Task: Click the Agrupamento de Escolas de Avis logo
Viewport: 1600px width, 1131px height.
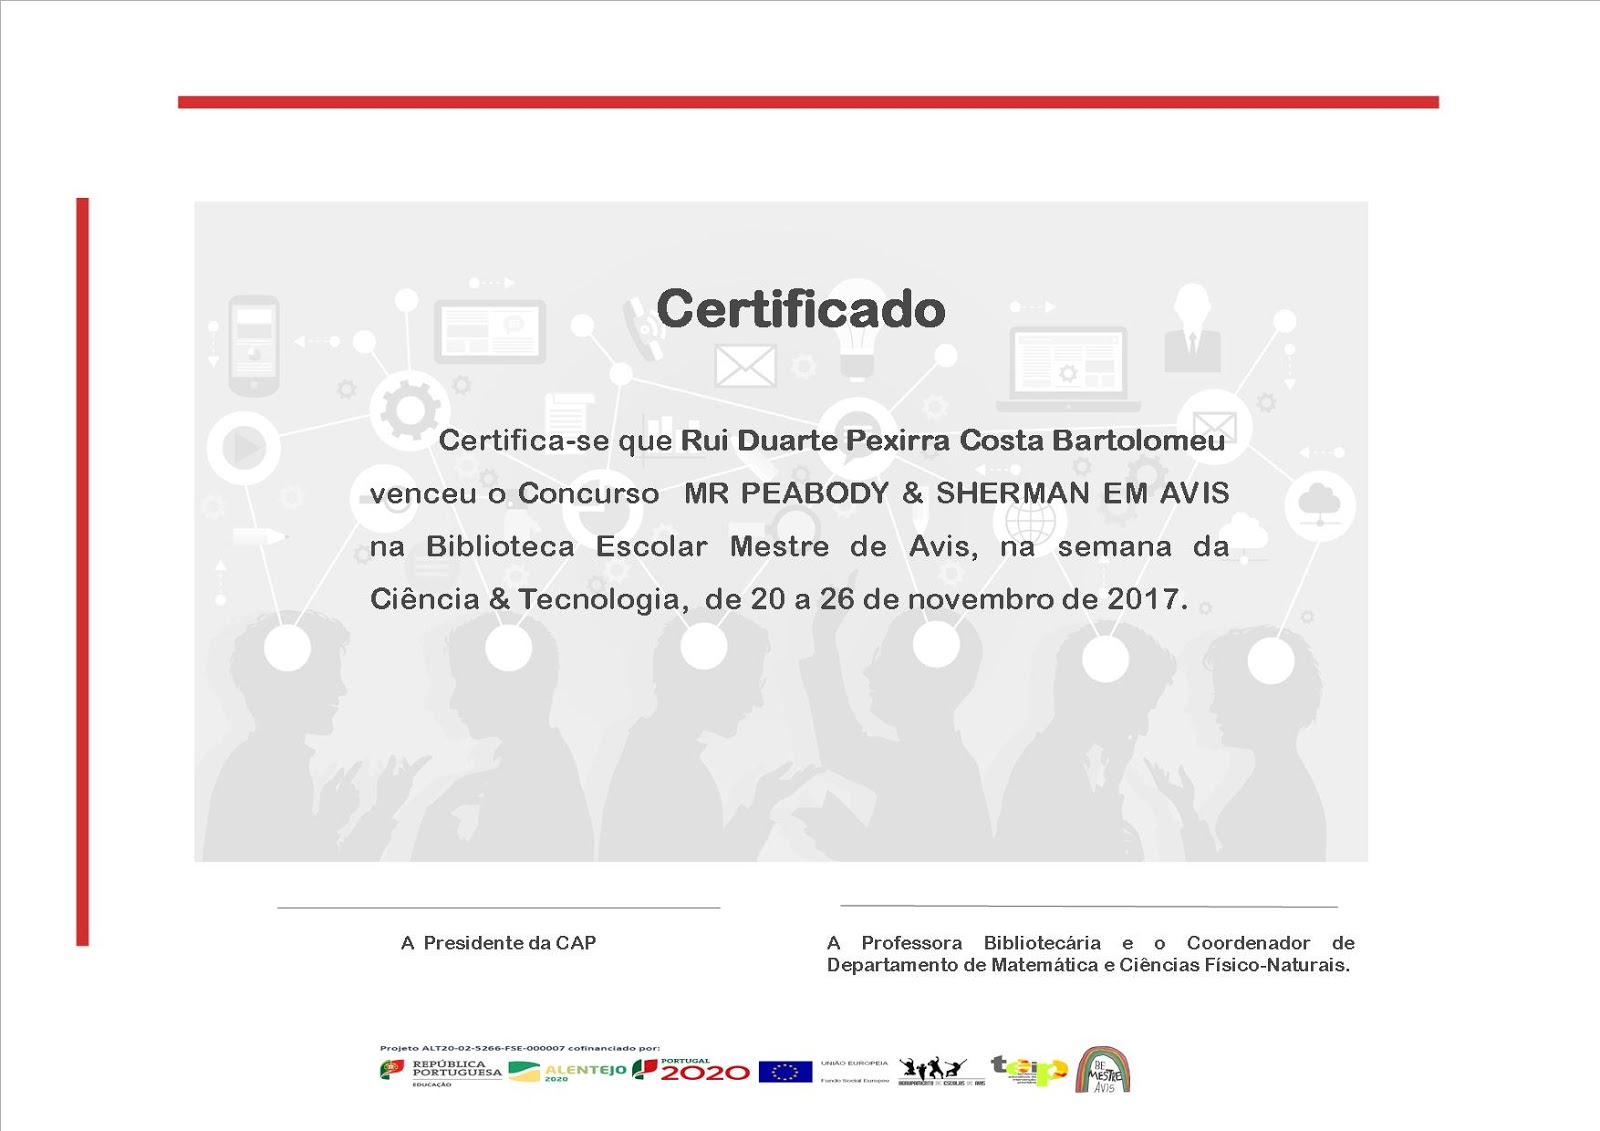Action: tap(941, 1071)
